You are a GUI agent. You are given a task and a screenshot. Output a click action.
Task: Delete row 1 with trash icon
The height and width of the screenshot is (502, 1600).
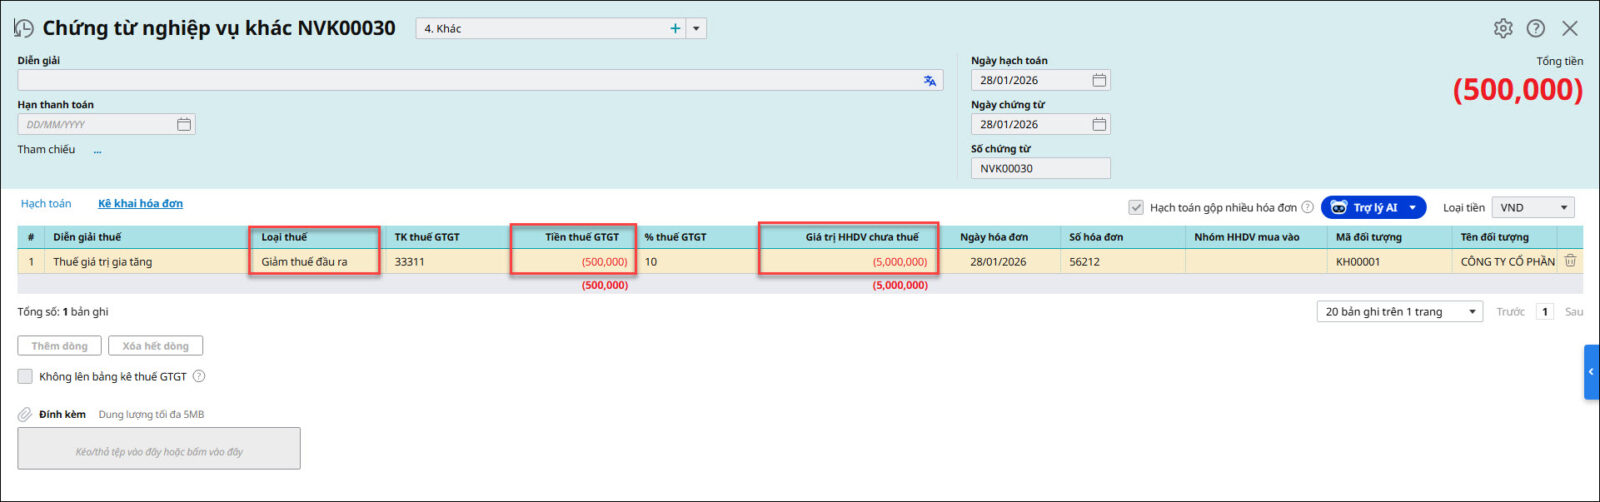[x=1570, y=261]
